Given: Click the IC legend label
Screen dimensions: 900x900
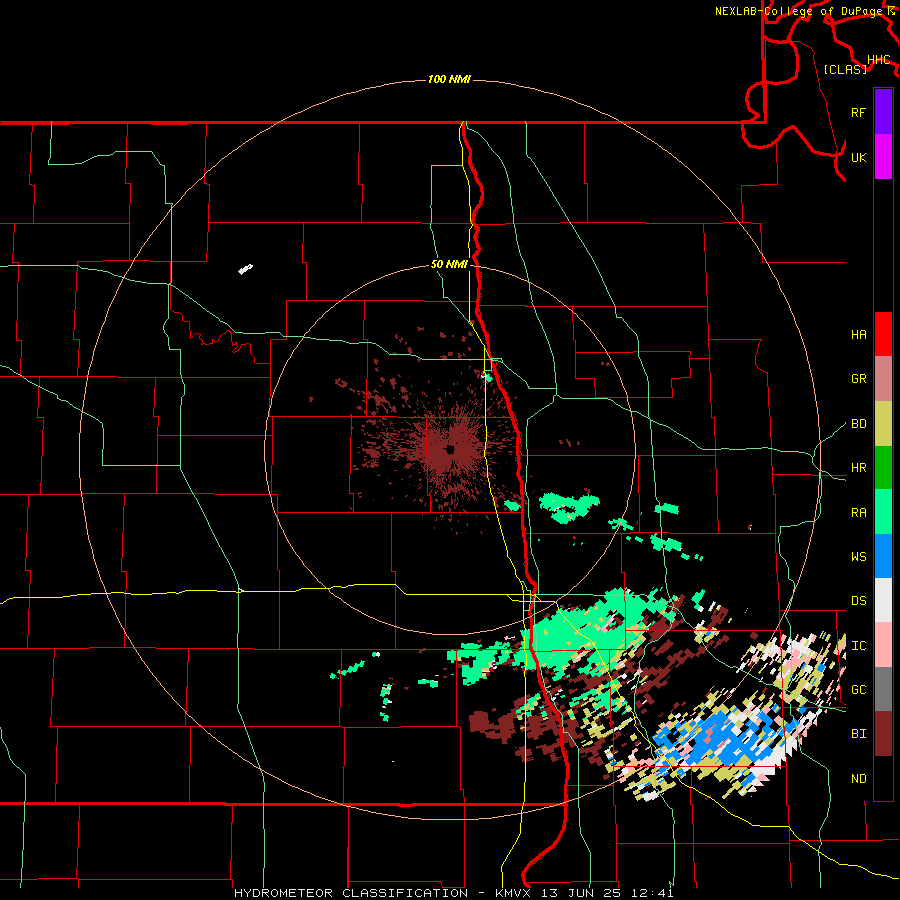Looking at the screenshot, I should tap(858, 646).
